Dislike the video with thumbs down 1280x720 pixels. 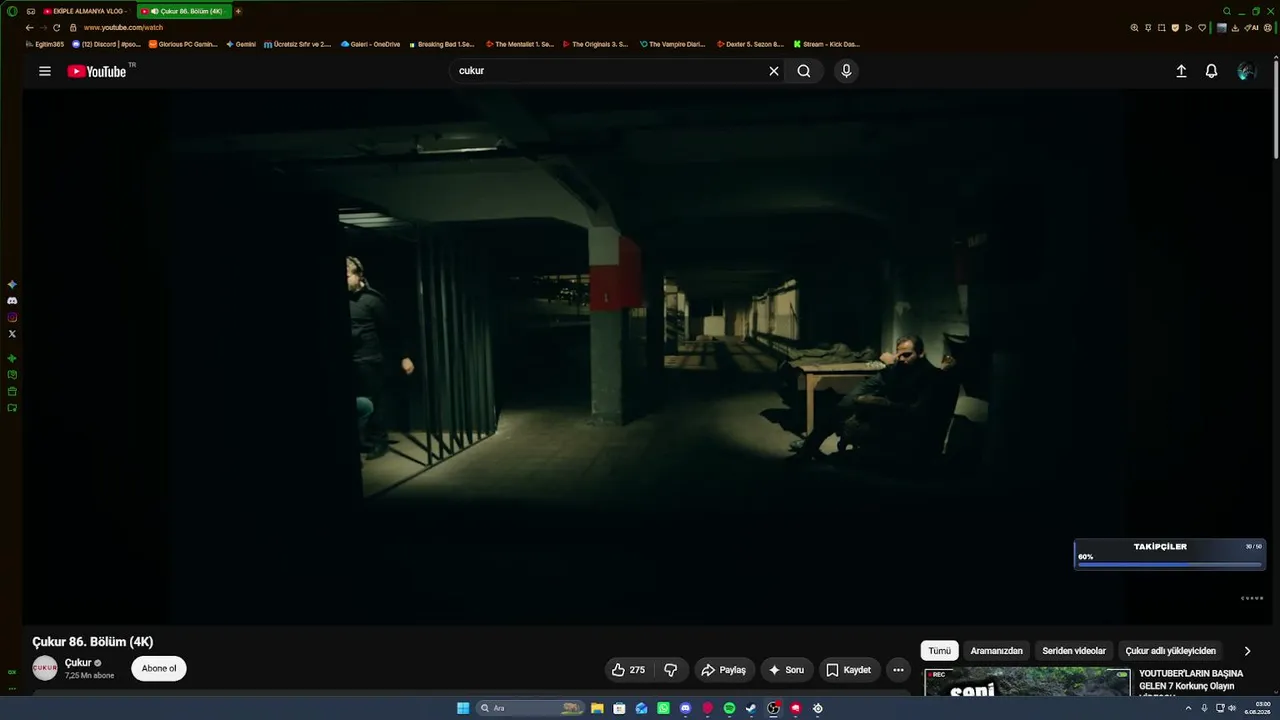click(x=671, y=670)
